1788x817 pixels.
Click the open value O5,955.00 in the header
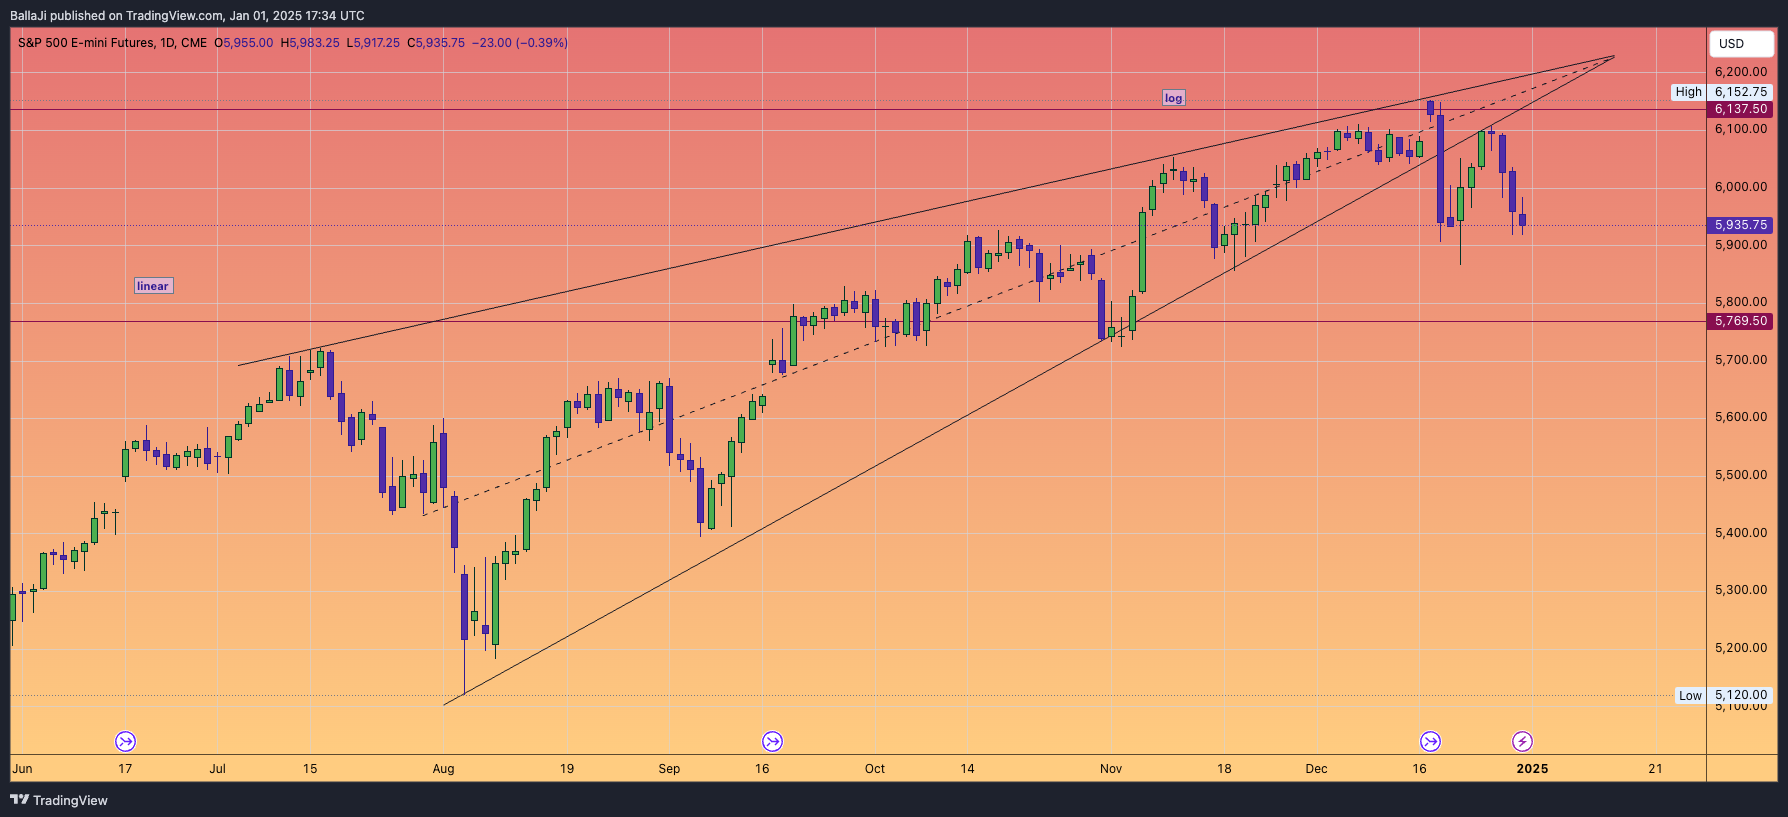pyautogui.click(x=244, y=43)
